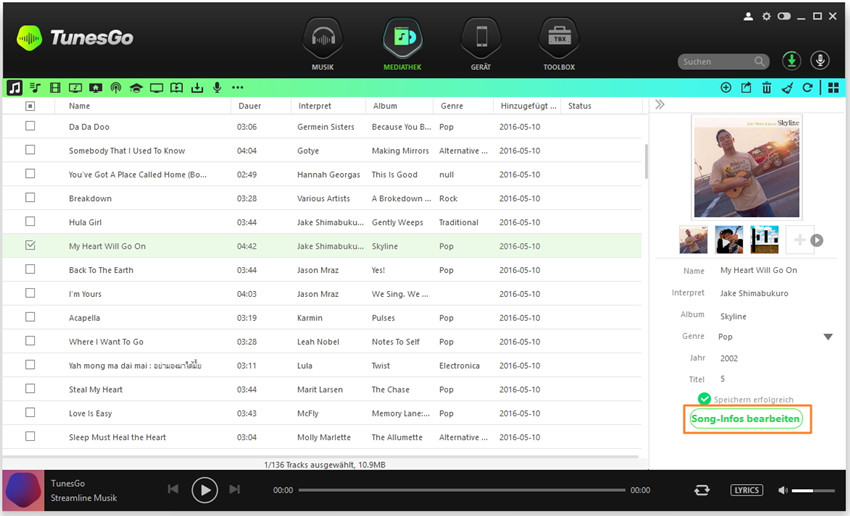Click the playback progress bar
Screen dimensions: 850x516
point(461,490)
